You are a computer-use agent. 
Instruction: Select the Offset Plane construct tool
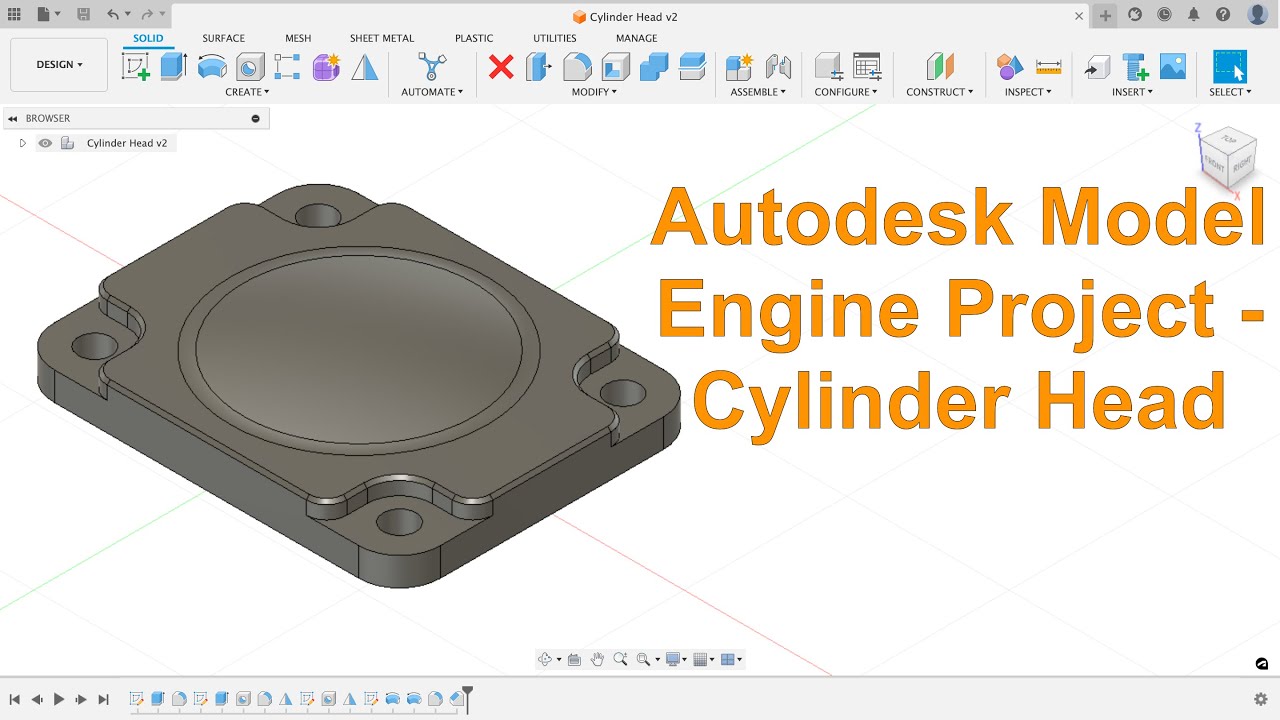(940, 67)
